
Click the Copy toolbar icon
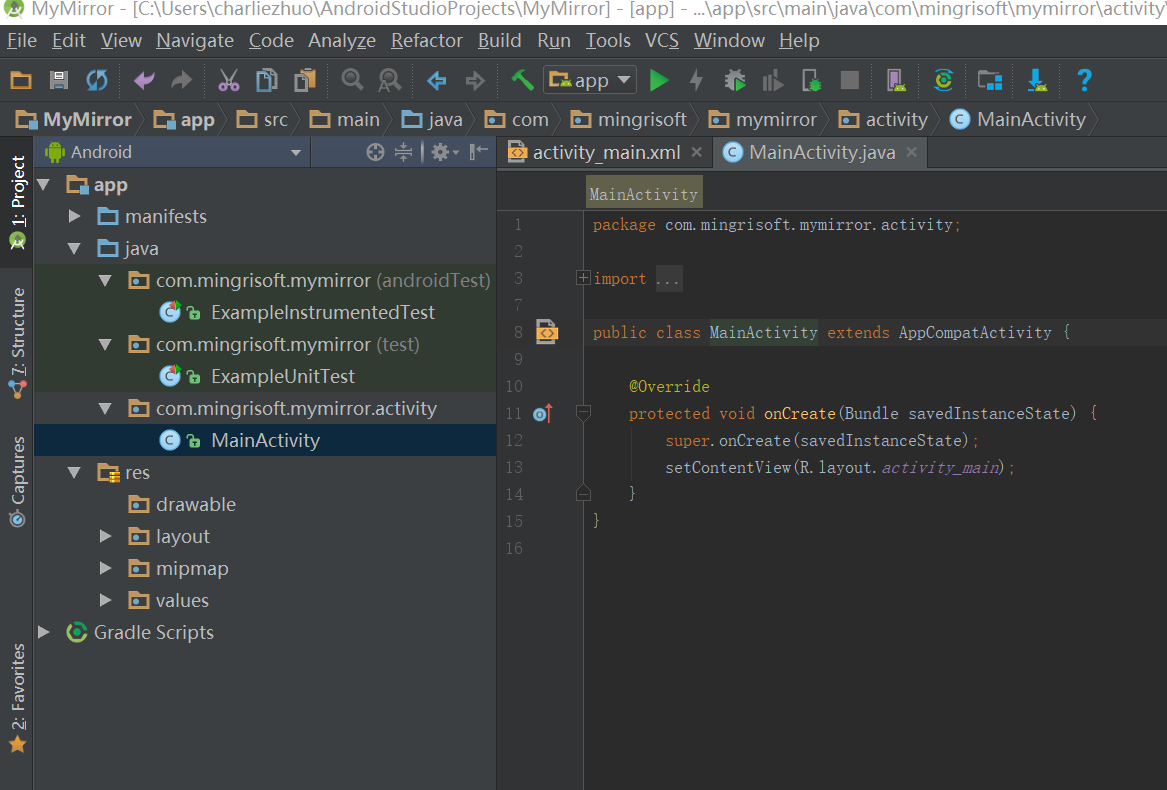(266, 80)
